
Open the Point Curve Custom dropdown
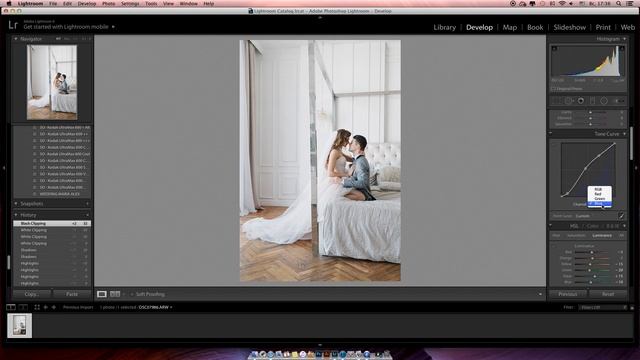click(x=583, y=216)
